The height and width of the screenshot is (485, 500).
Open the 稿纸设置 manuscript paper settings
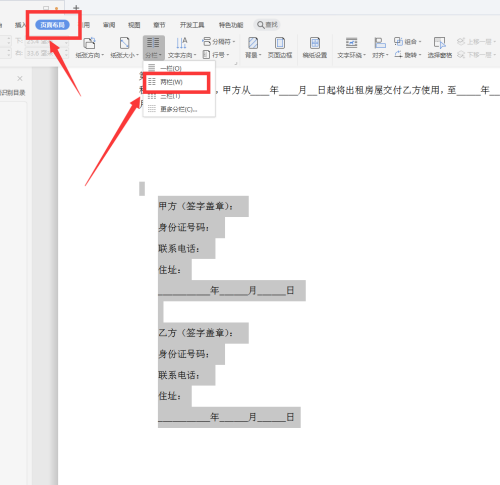[315, 48]
